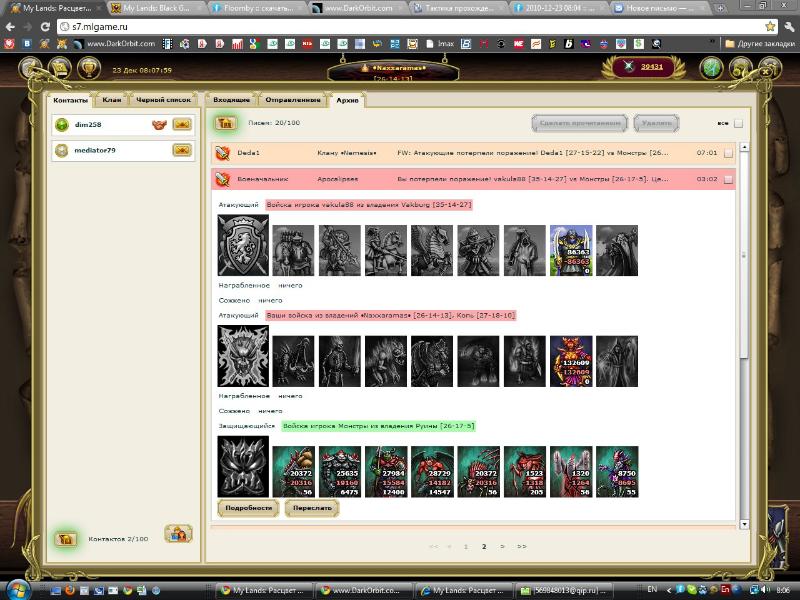Screen dimensions: 800x600
Task: Jump to the first page with the double left arrow
Action: [x=433, y=546]
